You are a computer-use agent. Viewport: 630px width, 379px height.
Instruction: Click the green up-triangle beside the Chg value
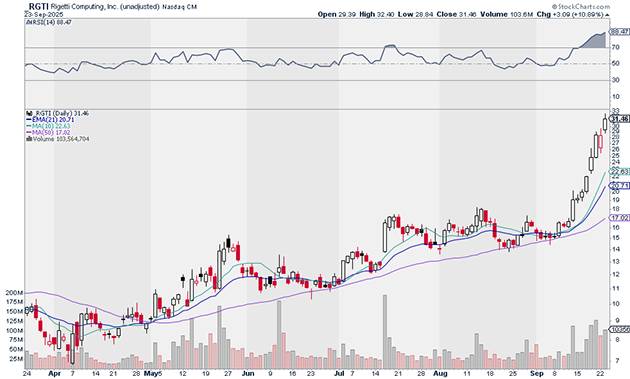tap(608, 15)
